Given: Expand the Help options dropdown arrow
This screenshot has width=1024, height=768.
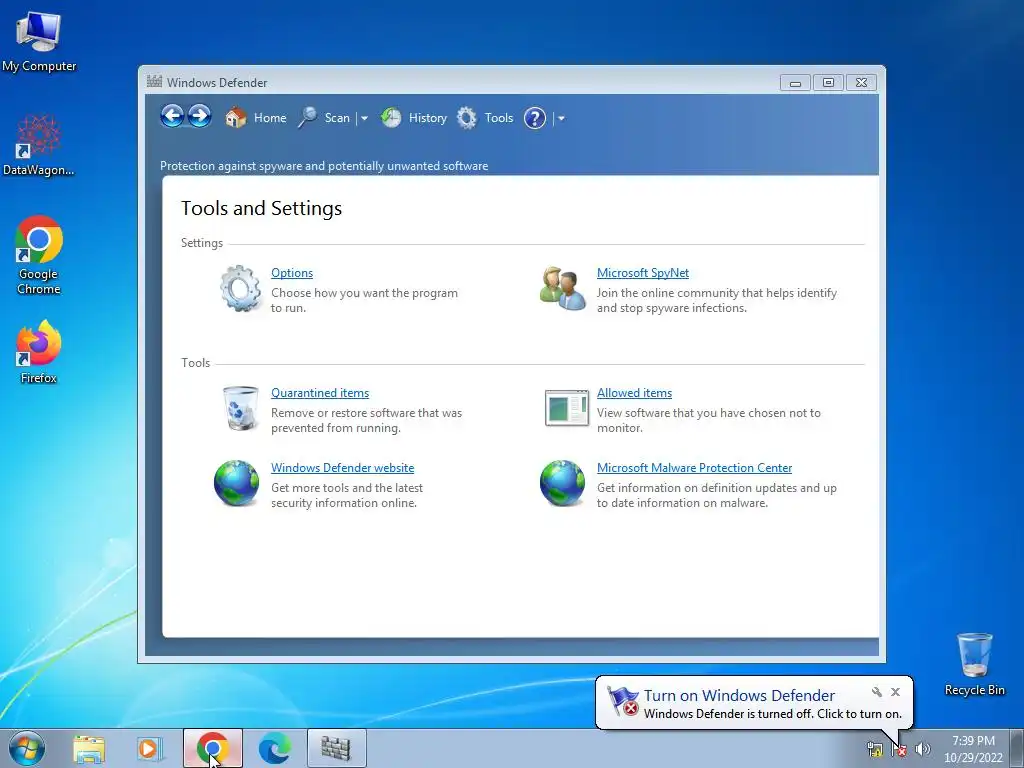Looking at the screenshot, I should (561, 118).
